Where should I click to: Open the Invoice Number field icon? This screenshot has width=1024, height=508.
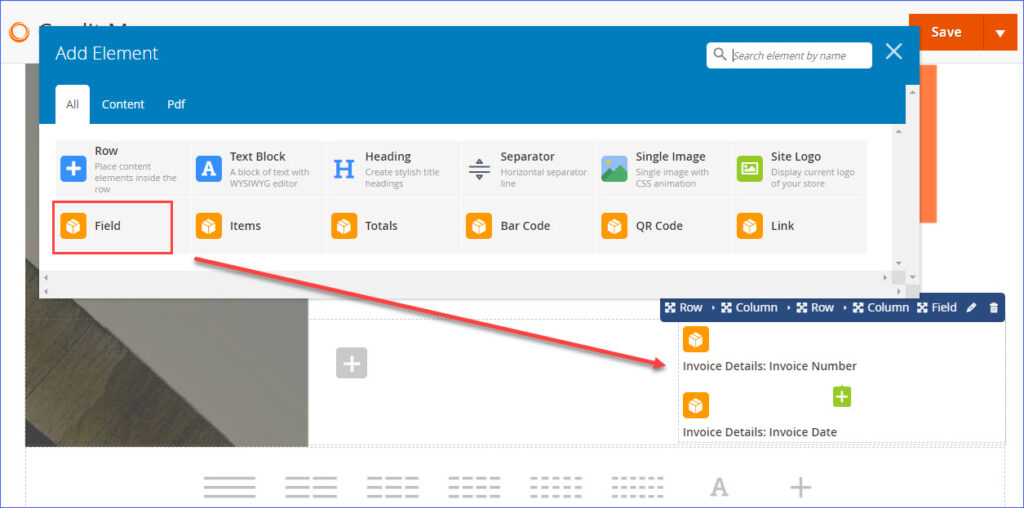click(696, 340)
